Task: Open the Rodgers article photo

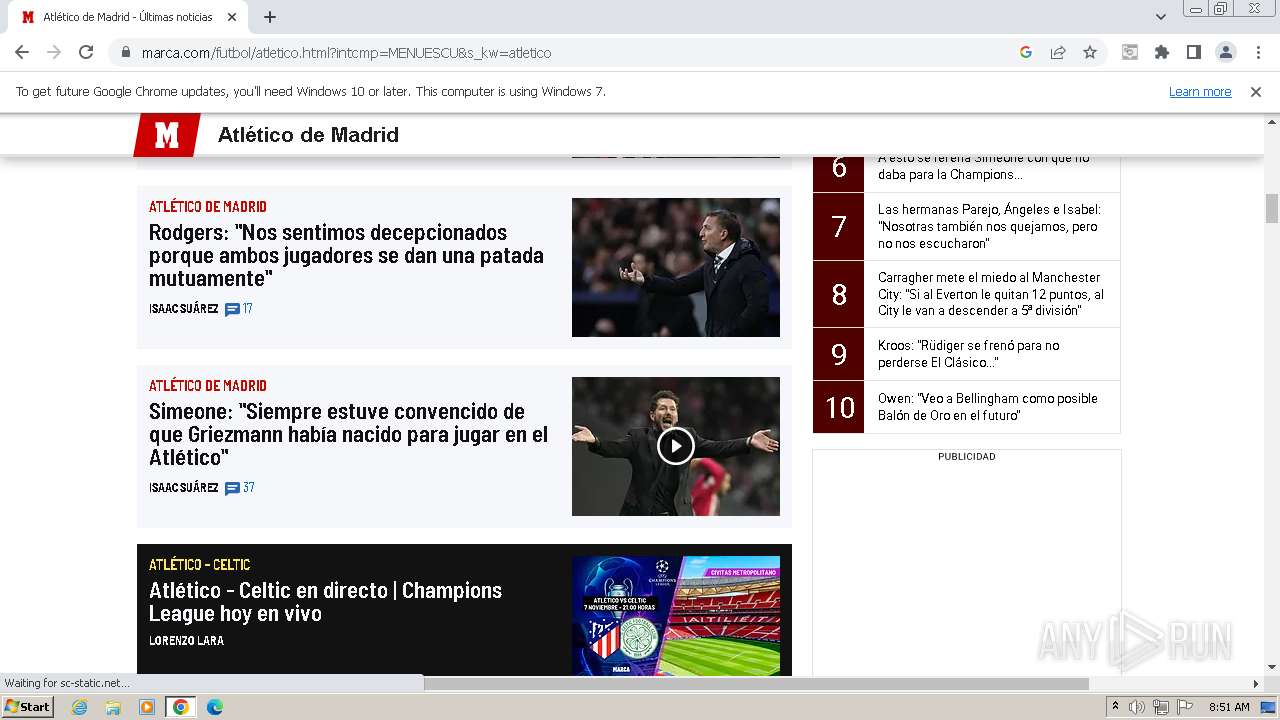Action: (676, 267)
